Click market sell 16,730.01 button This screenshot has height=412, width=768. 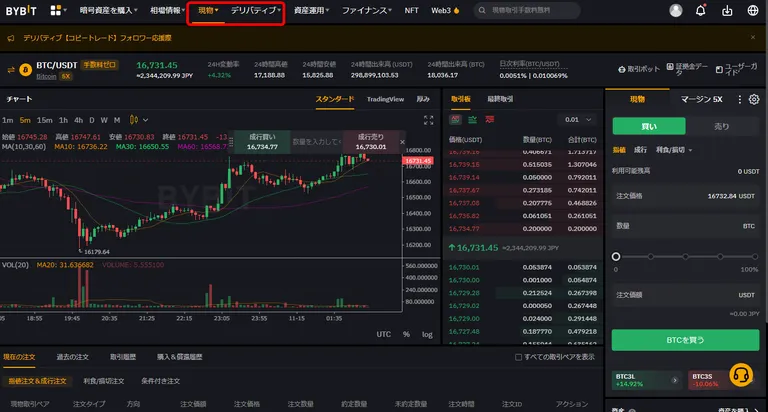tap(371, 142)
